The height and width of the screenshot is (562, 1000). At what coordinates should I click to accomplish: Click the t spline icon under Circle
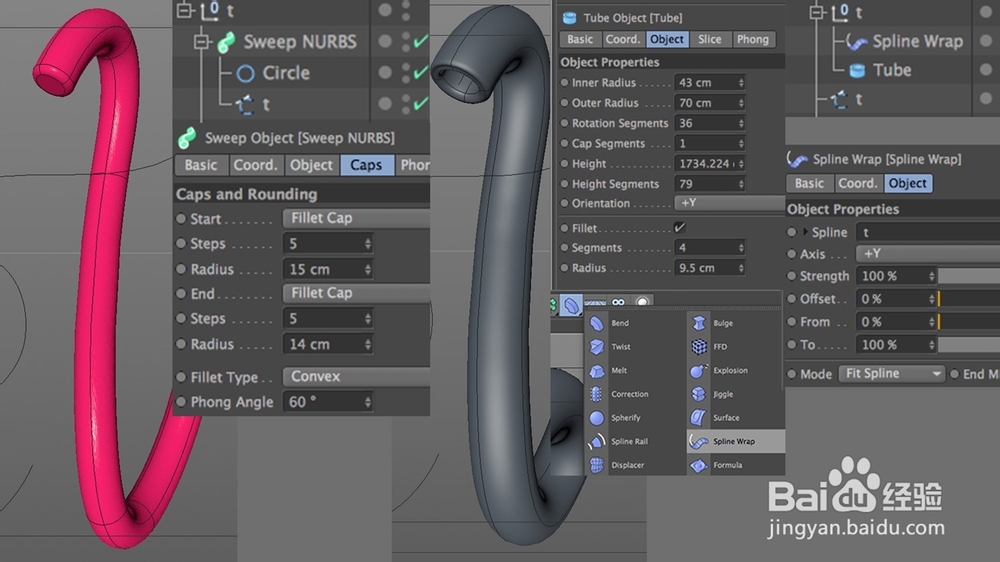point(246,104)
